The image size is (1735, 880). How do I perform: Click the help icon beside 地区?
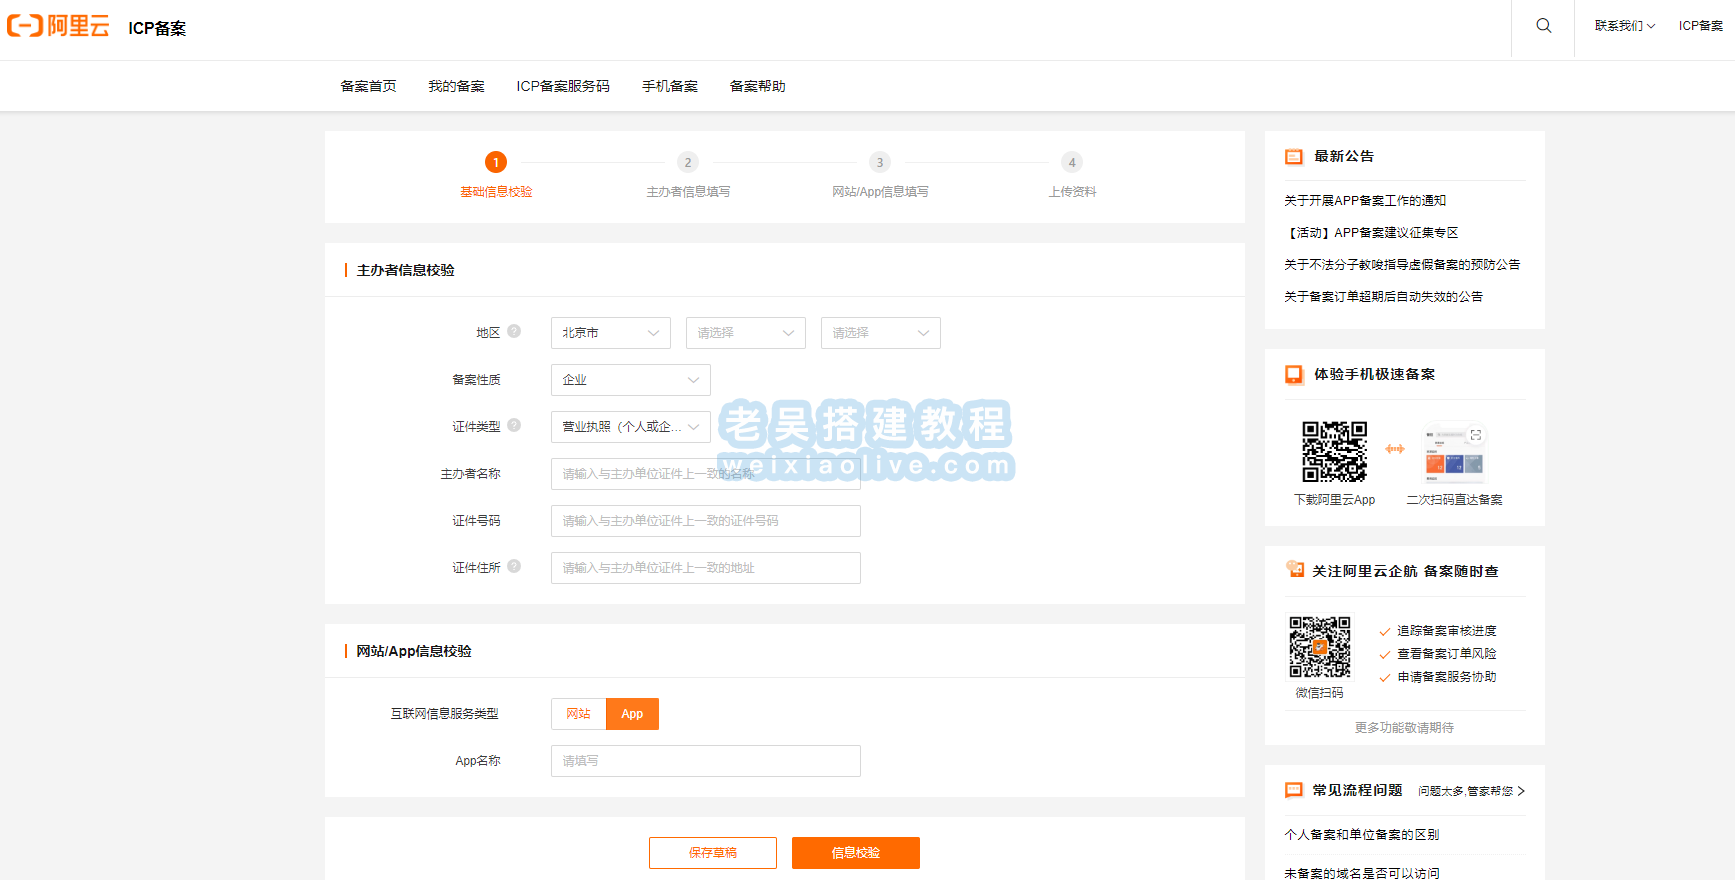click(x=514, y=331)
